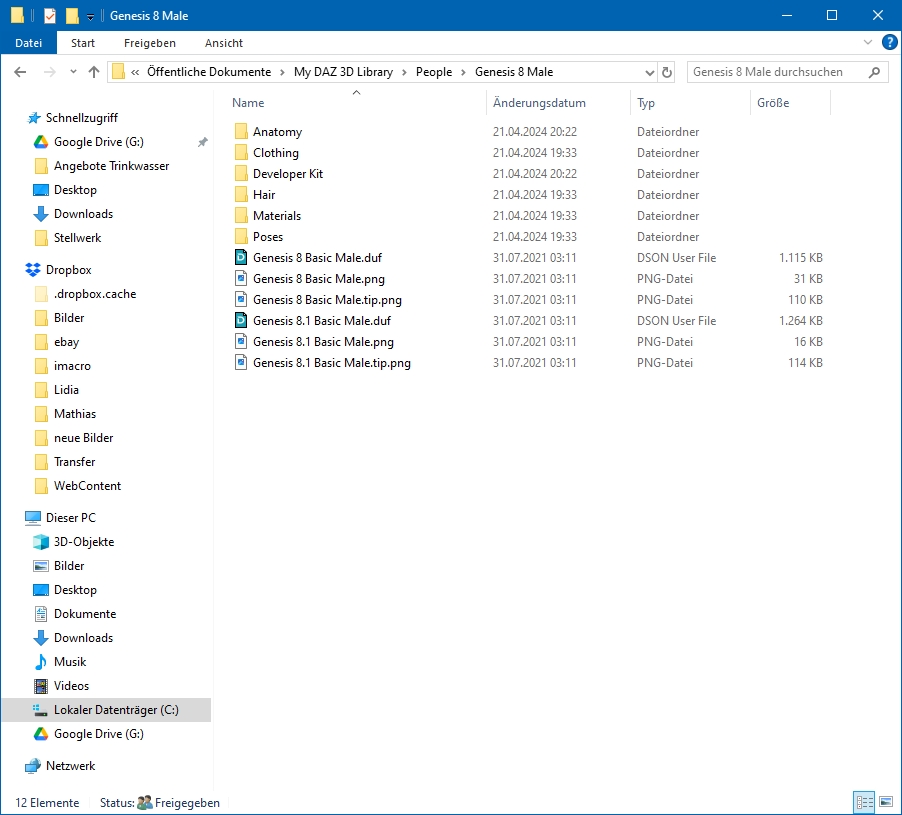Switch to details view in status bar

point(865,802)
